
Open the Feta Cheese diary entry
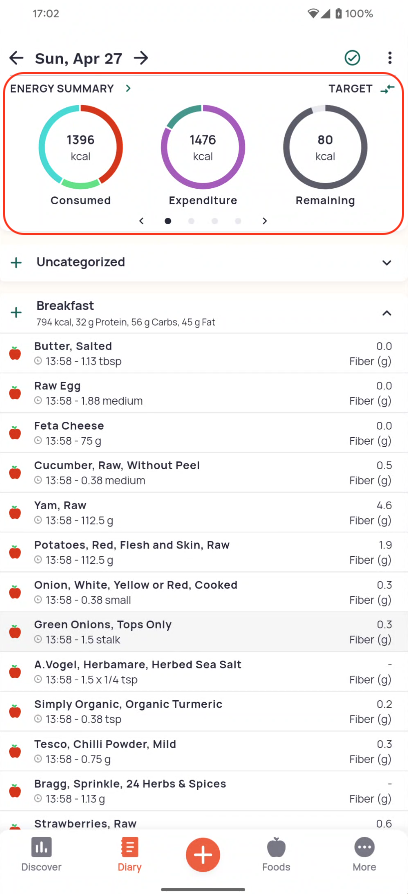[x=204, y=433]
